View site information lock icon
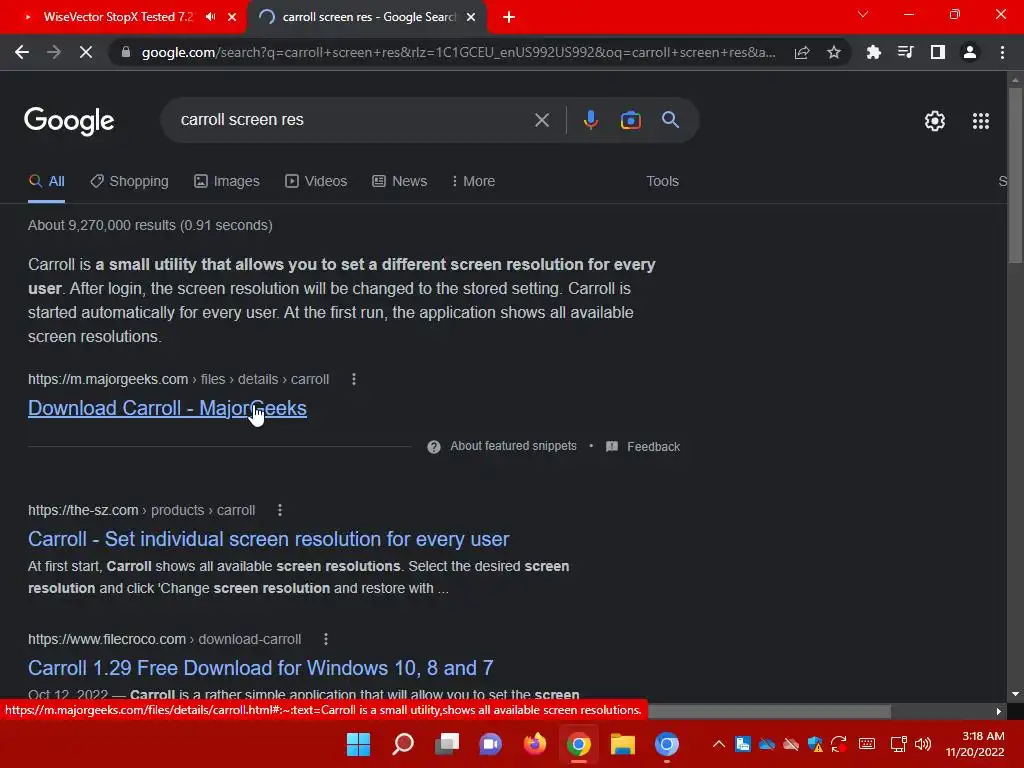The width and height of the screenshot is (1024, 768). pyautogui.click(x=126, y=52)
